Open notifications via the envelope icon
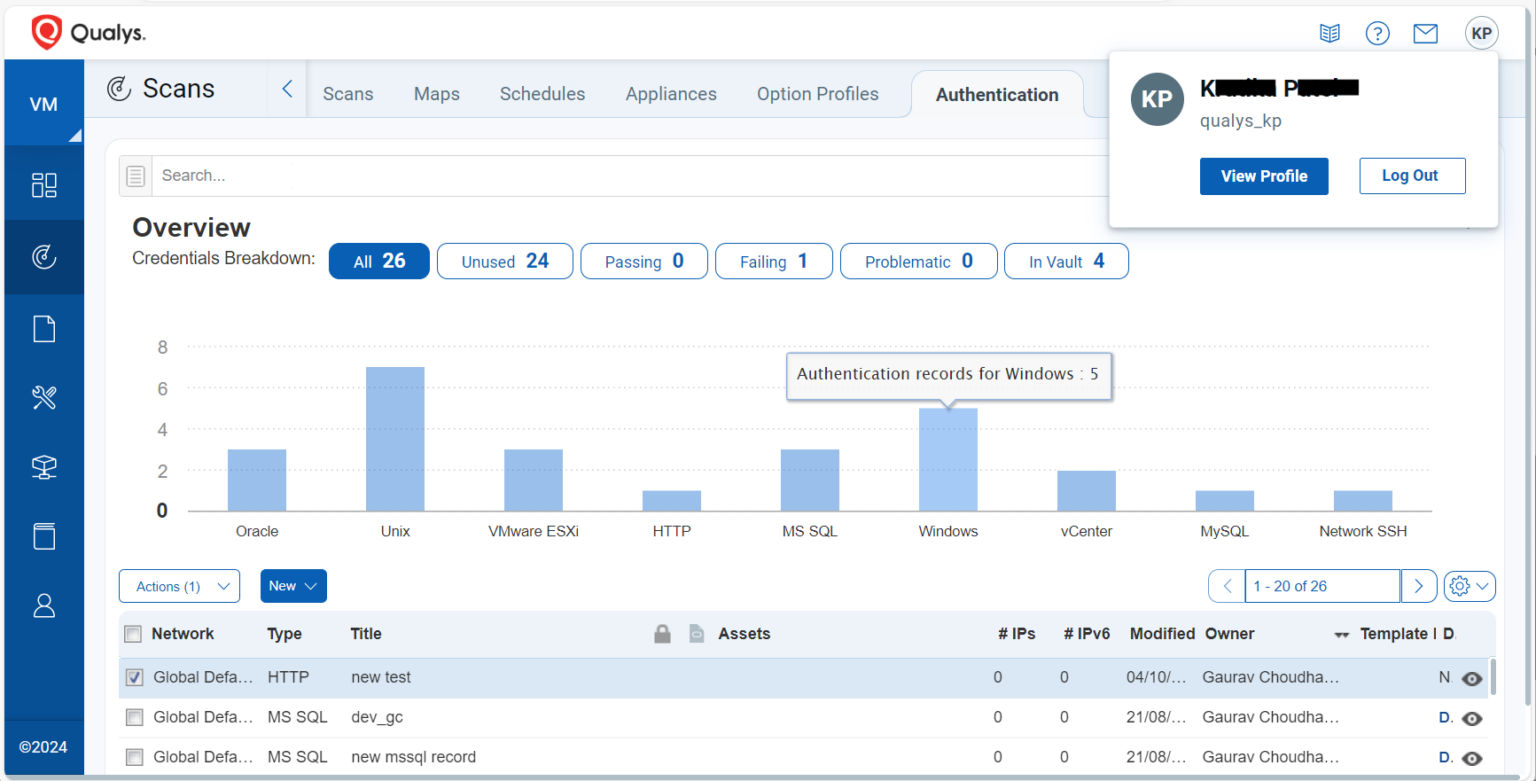 1425,33
